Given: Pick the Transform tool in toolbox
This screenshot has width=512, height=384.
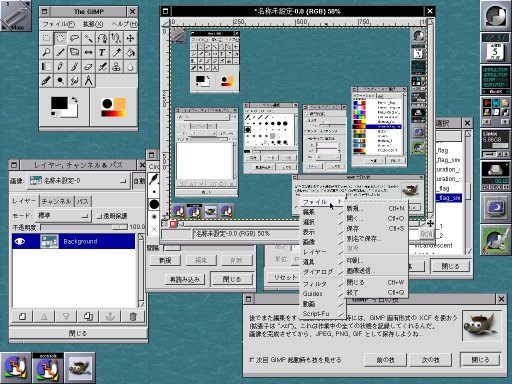Looking at the screenshot, I should (x=74, y=52).
